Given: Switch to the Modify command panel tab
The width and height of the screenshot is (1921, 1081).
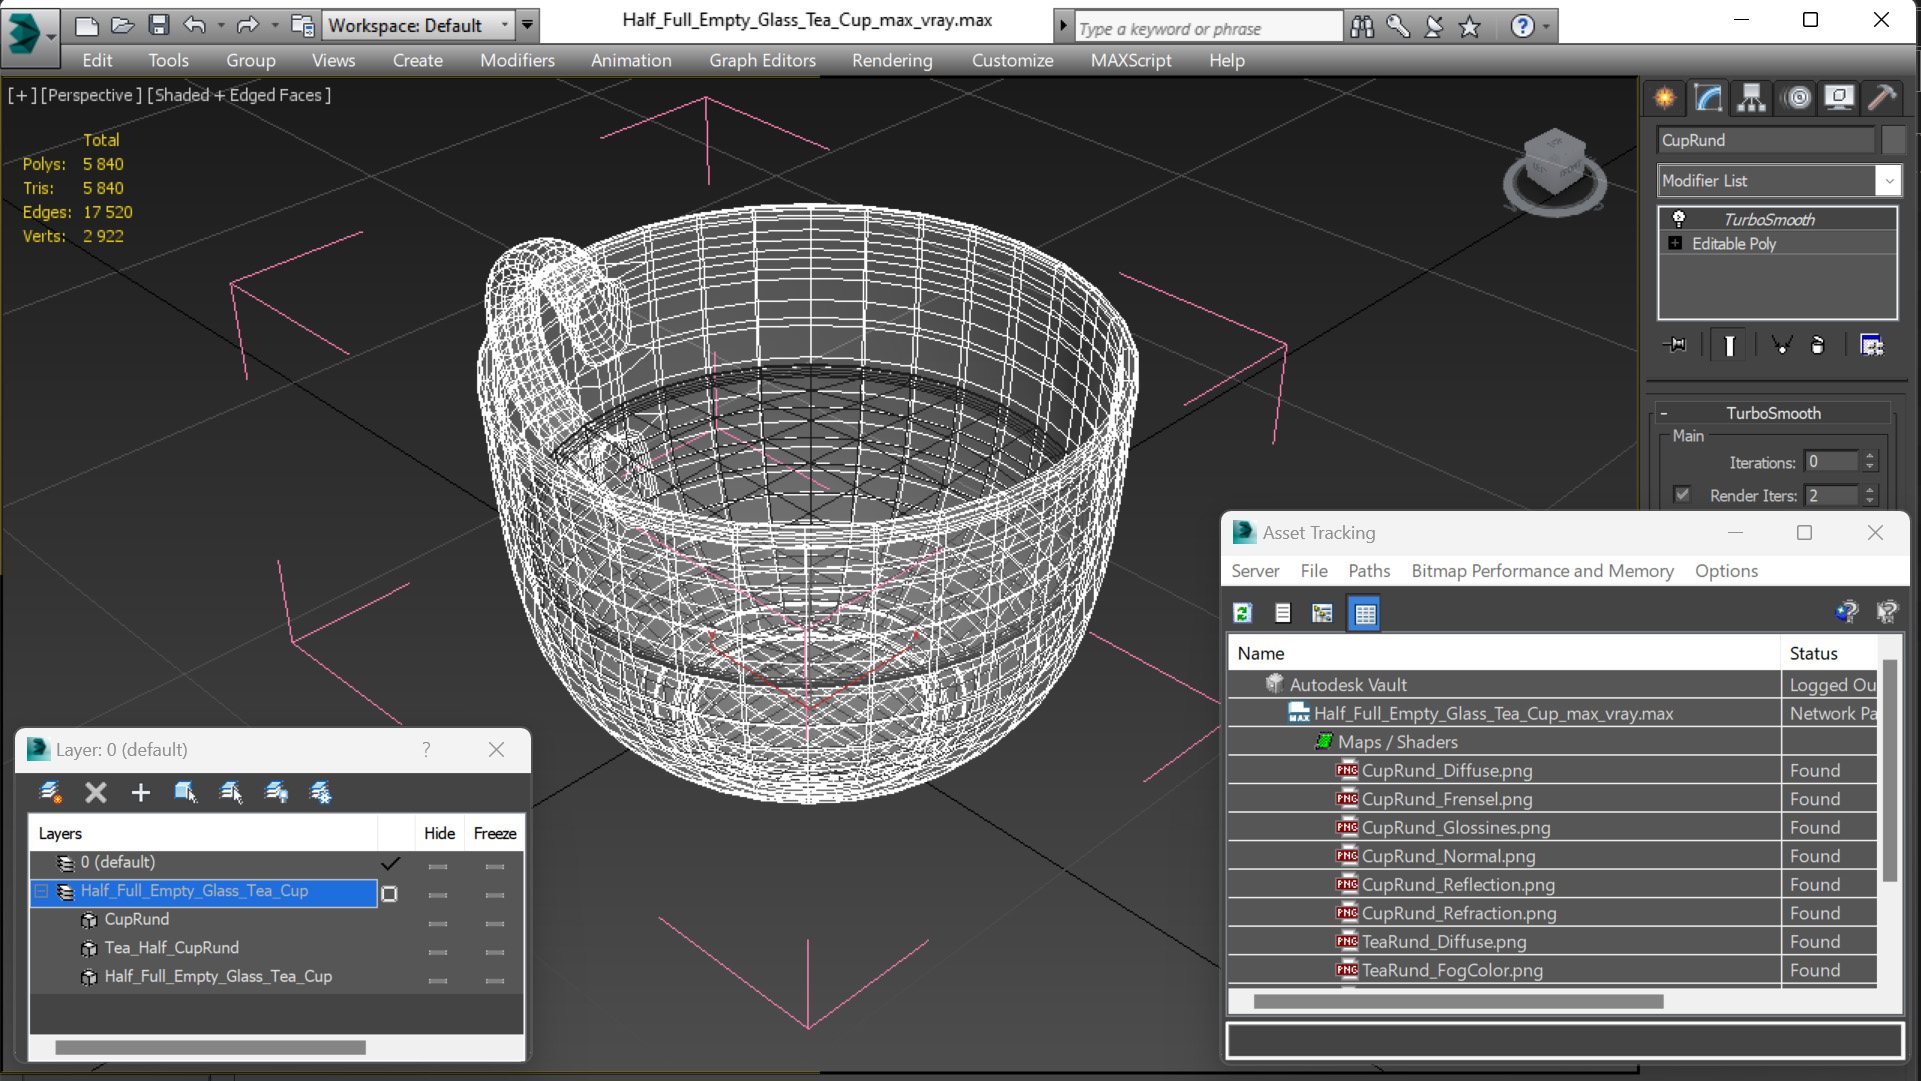Looking at the screenshot, I should click(1708, 97).
